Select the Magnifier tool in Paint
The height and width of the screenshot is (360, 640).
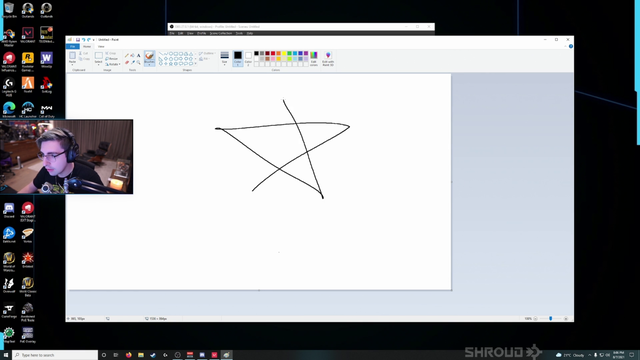click(138, 62)
